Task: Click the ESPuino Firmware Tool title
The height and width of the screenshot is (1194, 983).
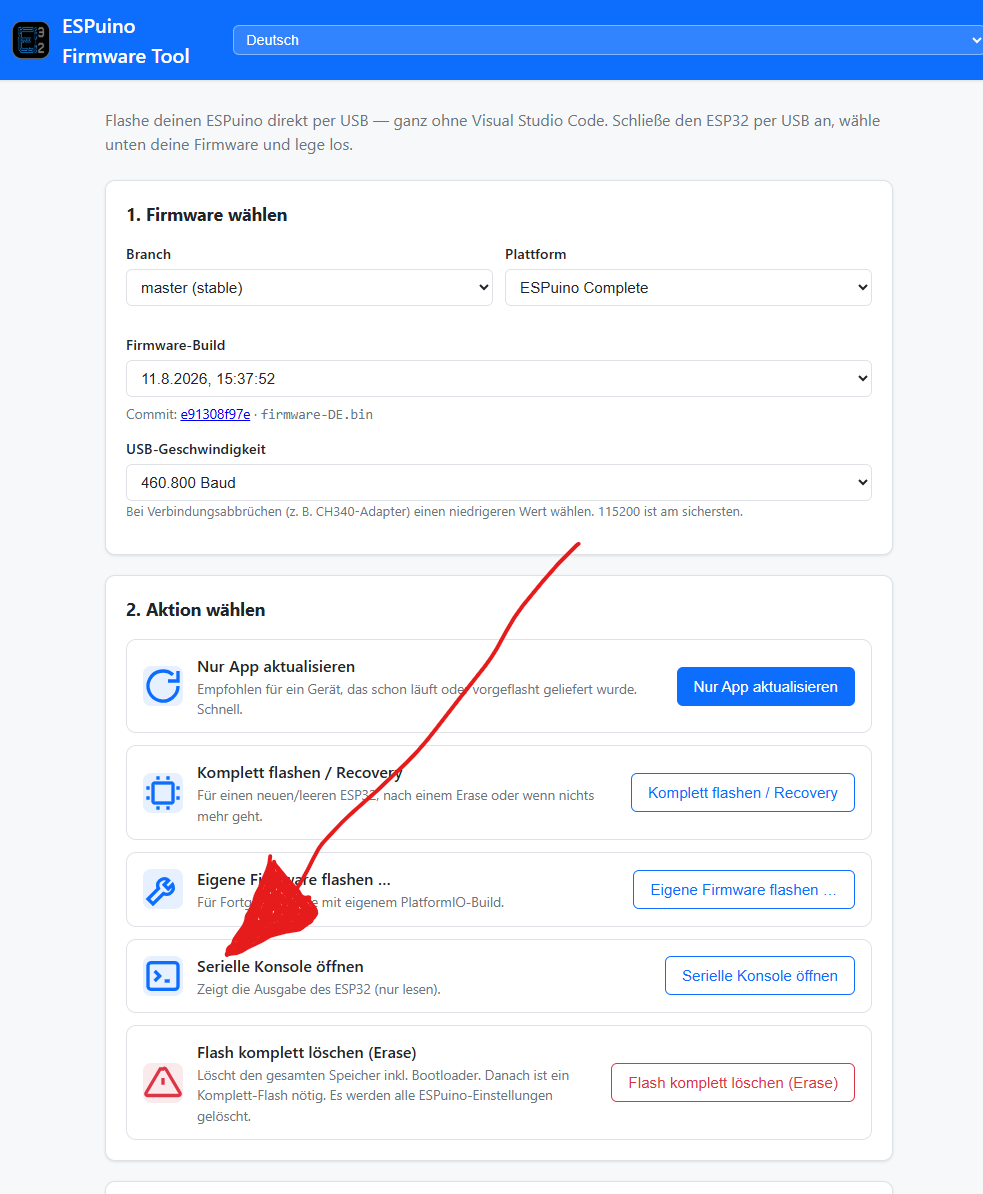Action: point(126,41)
